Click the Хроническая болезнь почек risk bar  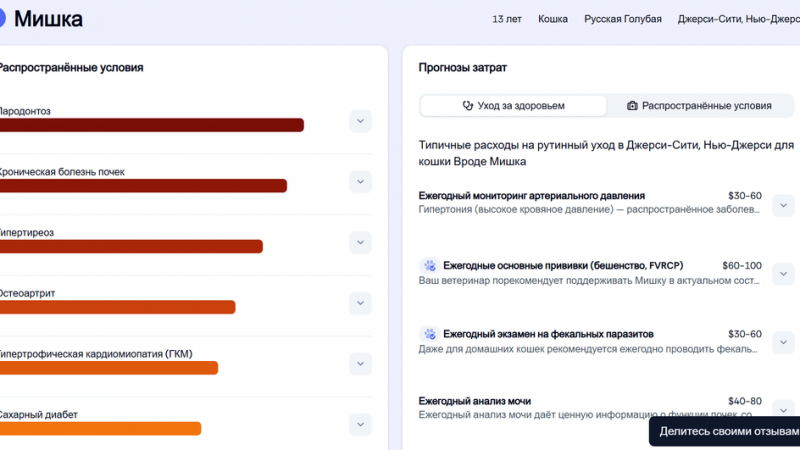(143, 186)
